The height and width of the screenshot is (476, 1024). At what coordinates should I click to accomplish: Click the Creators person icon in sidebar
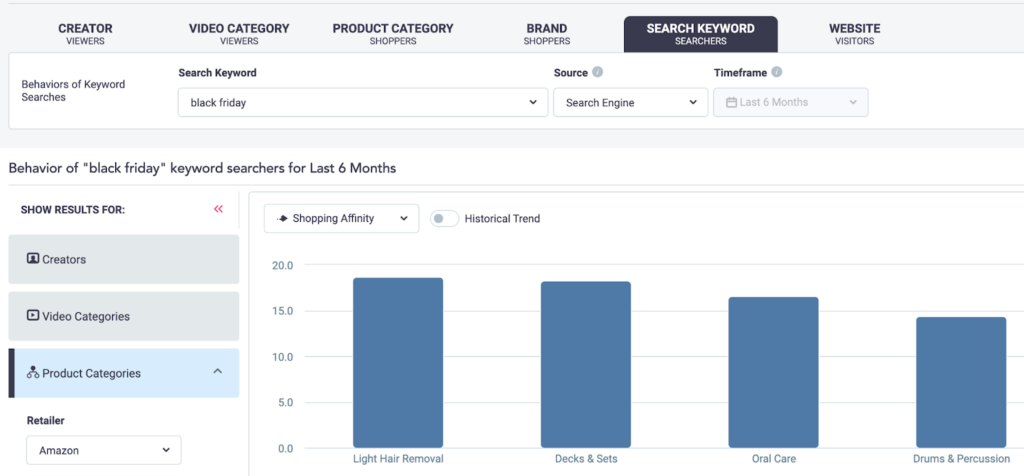[x=33, y=259]
